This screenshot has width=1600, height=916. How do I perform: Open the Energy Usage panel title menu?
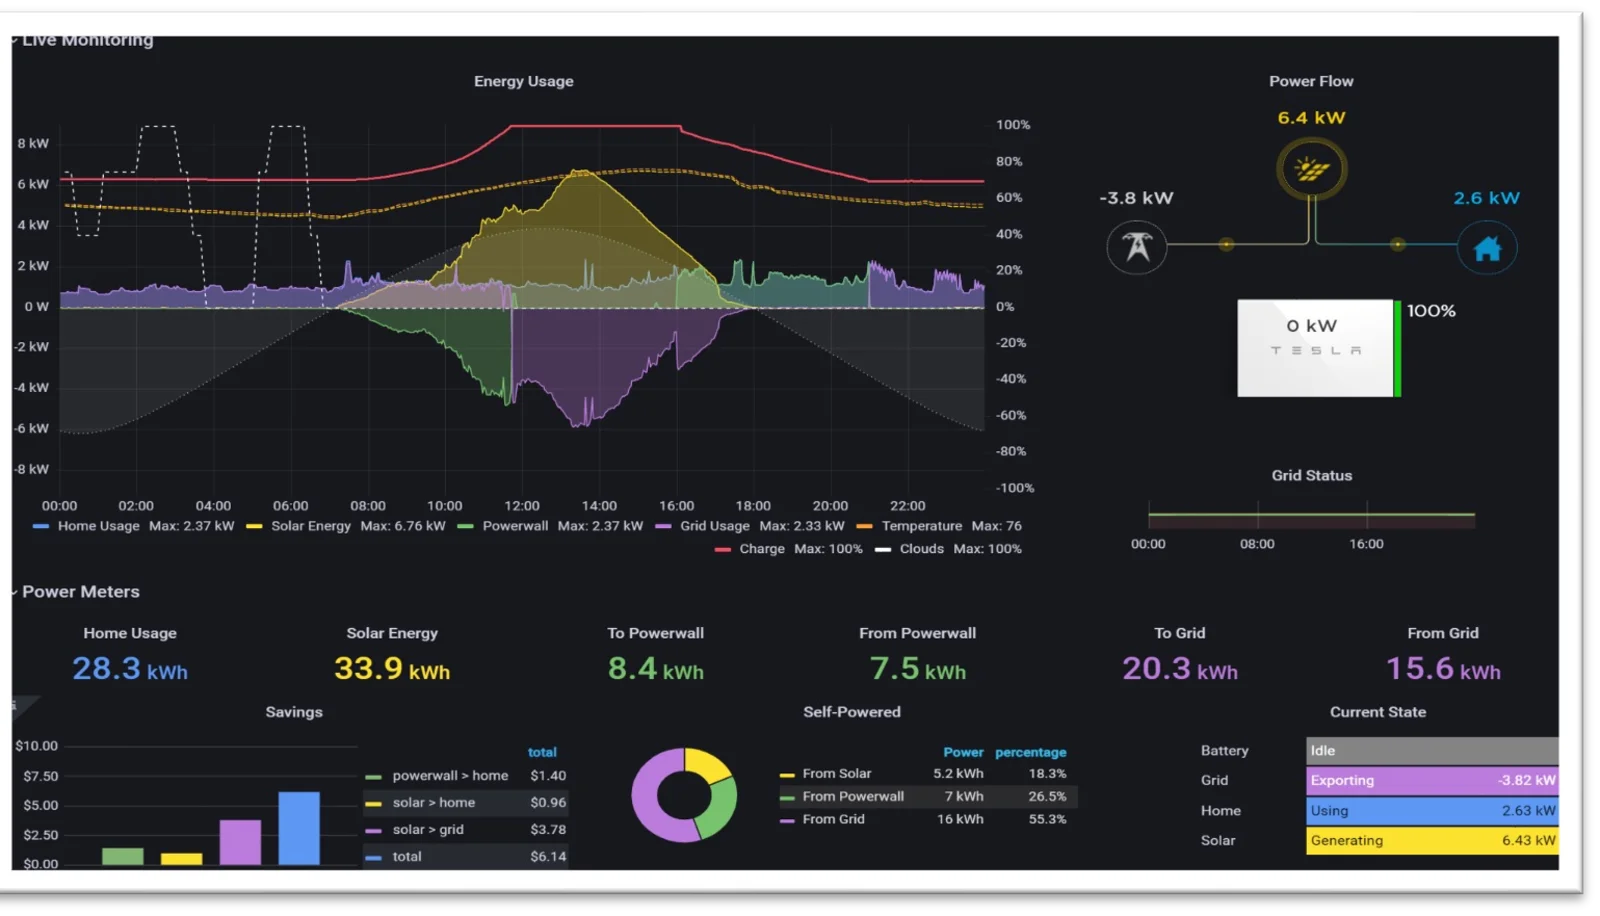pyautogui.click(x=523, y=81)
